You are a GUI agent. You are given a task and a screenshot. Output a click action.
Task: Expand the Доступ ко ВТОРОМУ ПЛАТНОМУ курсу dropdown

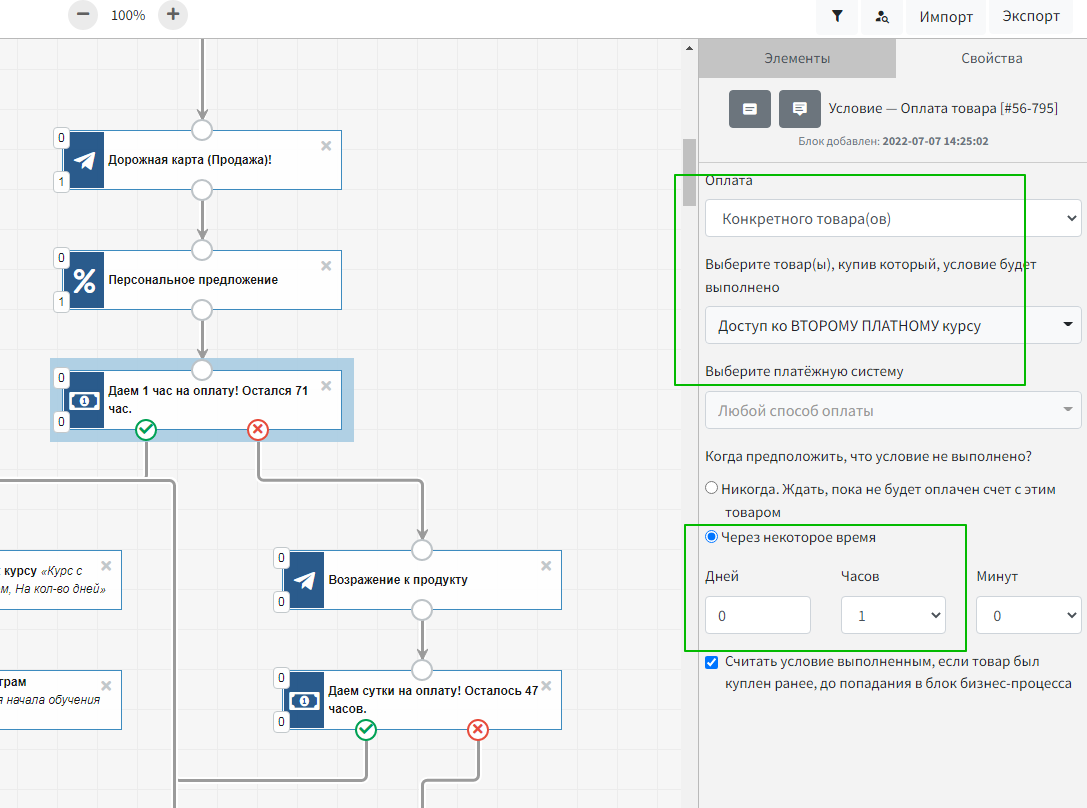pos(892,325)
